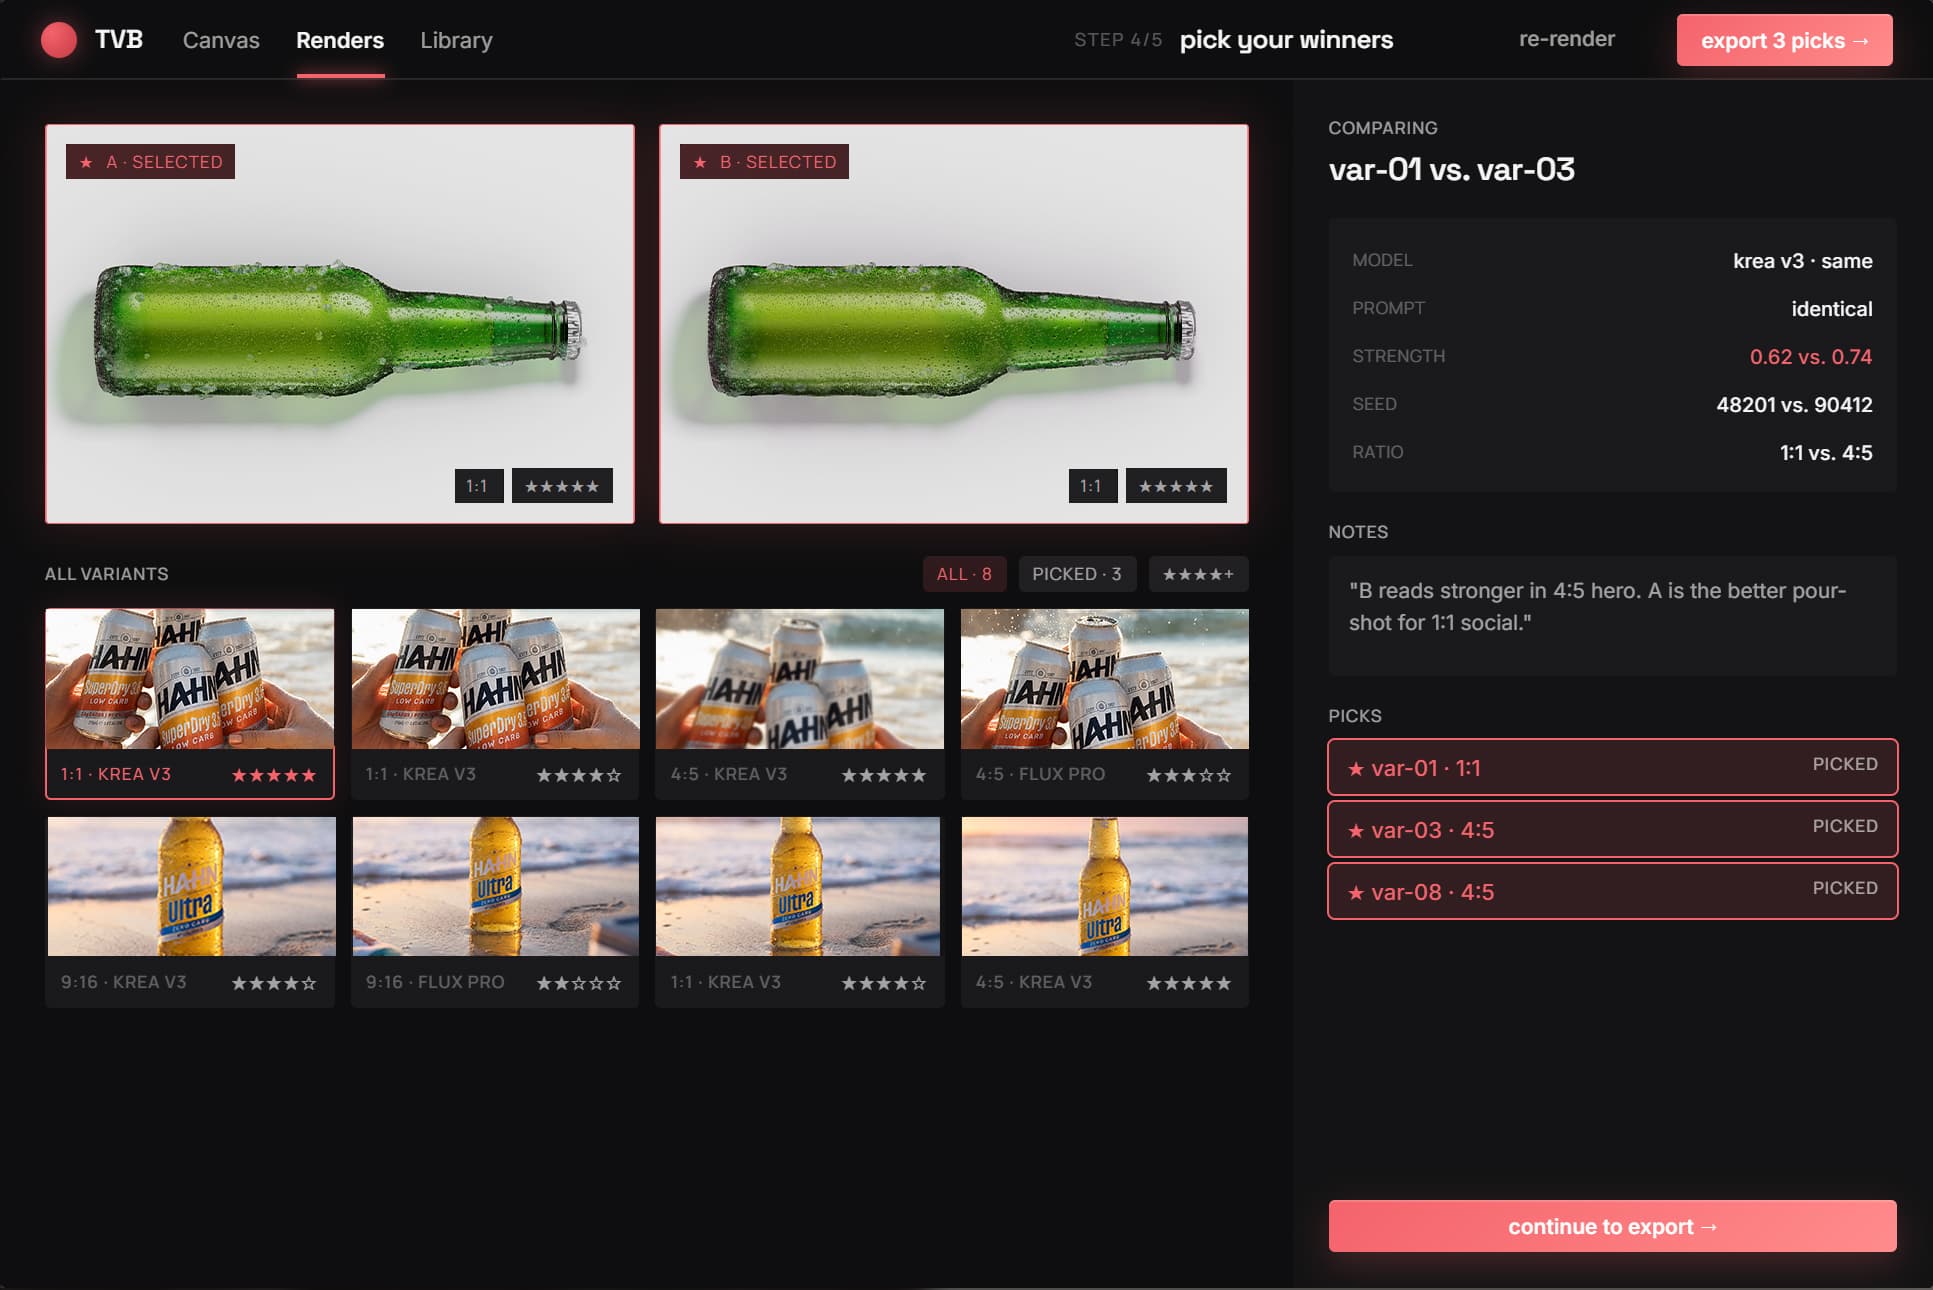Click the star in the A · SELECTED badge

point(86,162)
